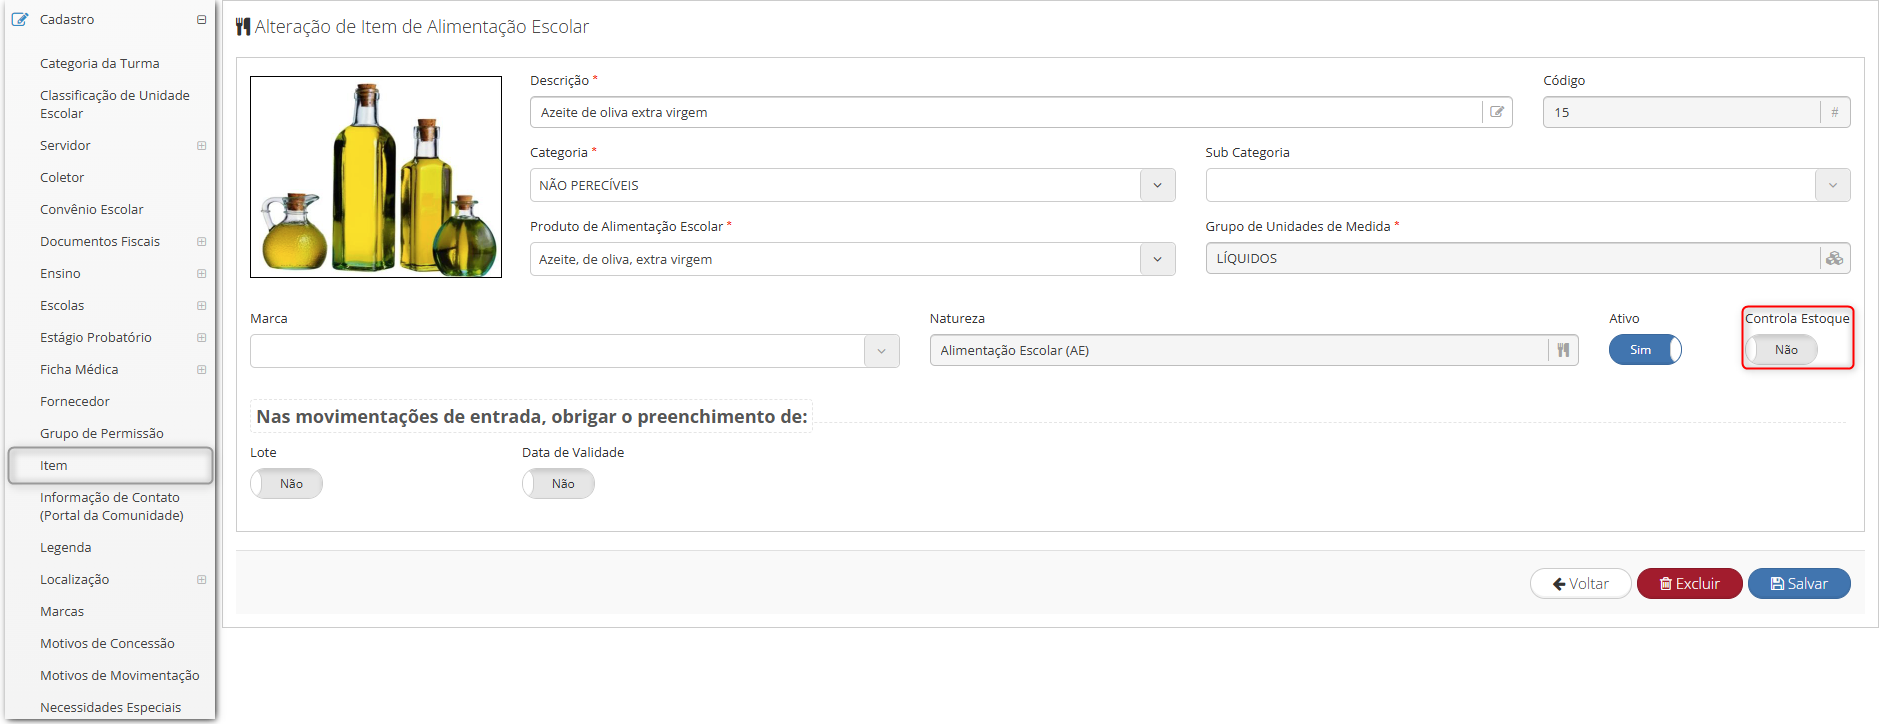
Task: Open the Categoria dropdown
Action: (1157, 185)
